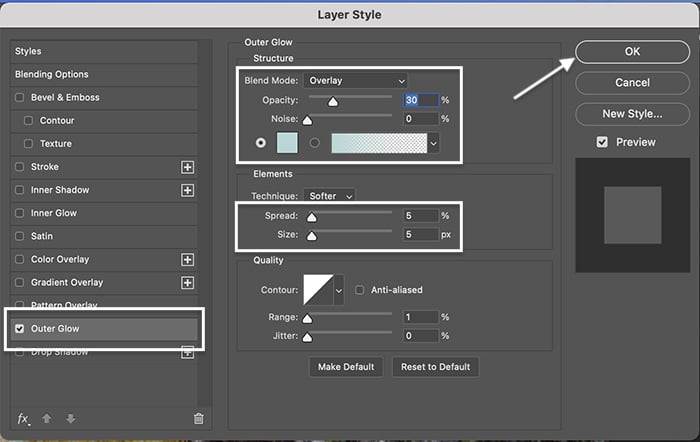Enable the Anti-aliased checkbox
The height and width of the screenshot is (442, 700).
(359, 290)
